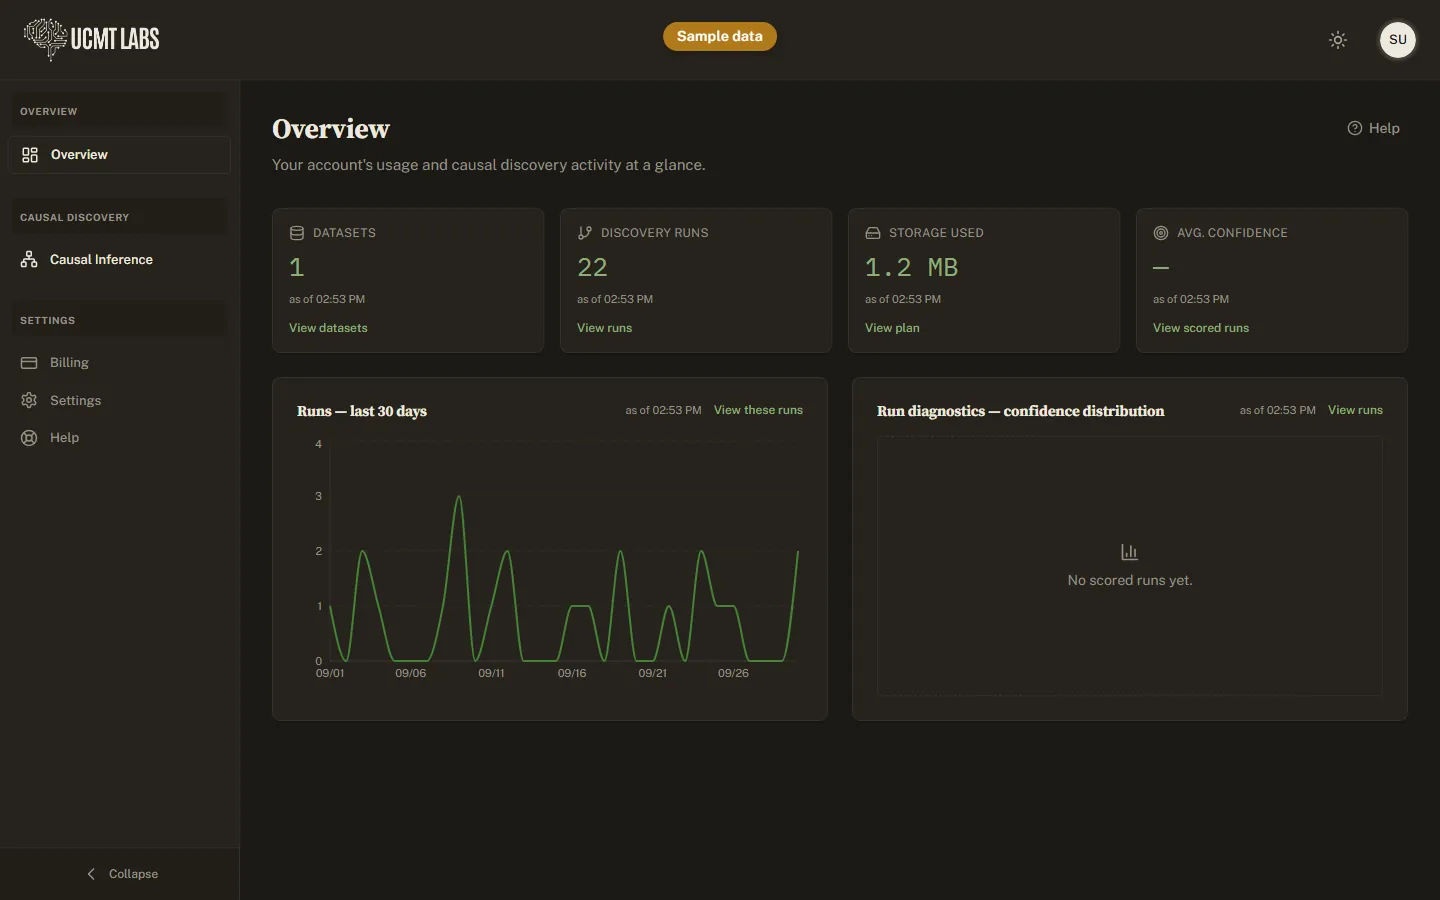Image resolution: width=1440 pixels, height=900 pixels.
Task: Click the No scored runs yet message
Action: [1130, 580]
